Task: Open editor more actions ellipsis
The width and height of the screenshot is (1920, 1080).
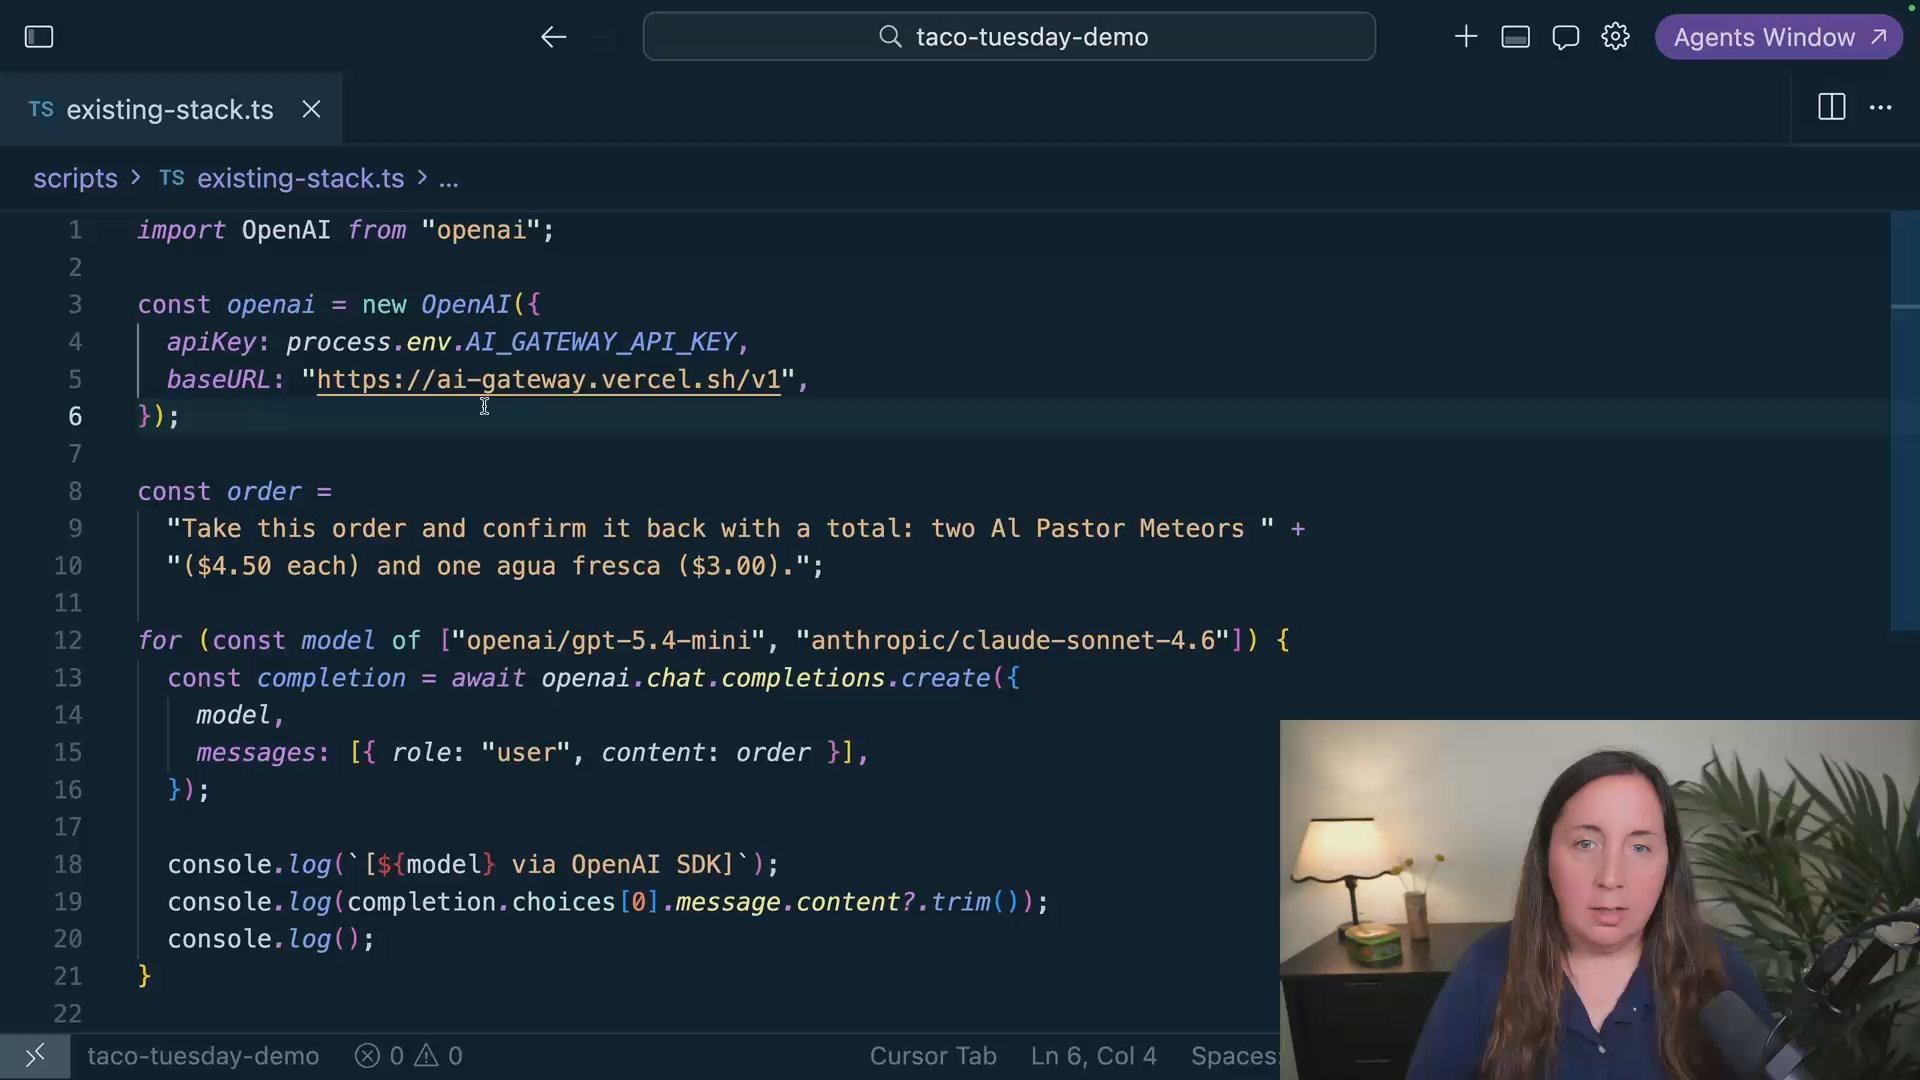Action: click(1881, 107)
